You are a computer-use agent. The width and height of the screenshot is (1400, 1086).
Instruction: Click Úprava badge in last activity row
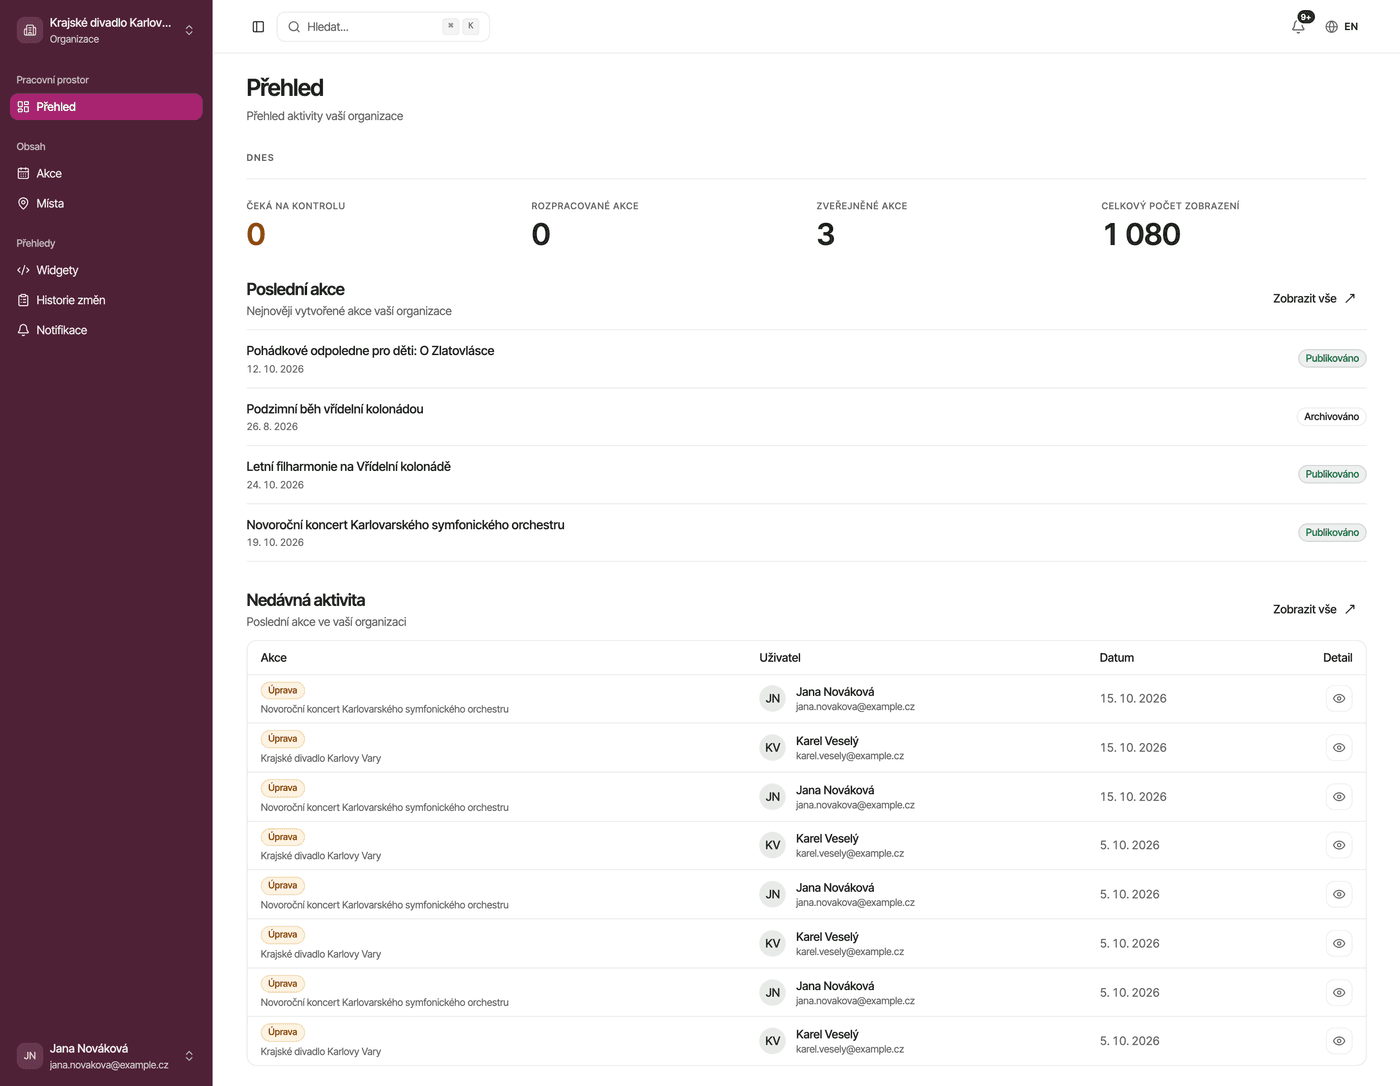pos(283,1032)
